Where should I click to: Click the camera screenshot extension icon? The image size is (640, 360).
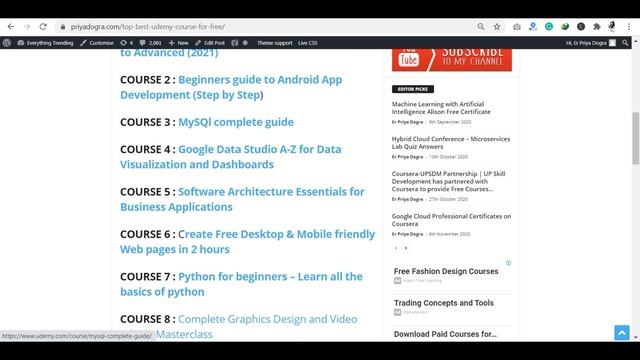coord(517,27)
